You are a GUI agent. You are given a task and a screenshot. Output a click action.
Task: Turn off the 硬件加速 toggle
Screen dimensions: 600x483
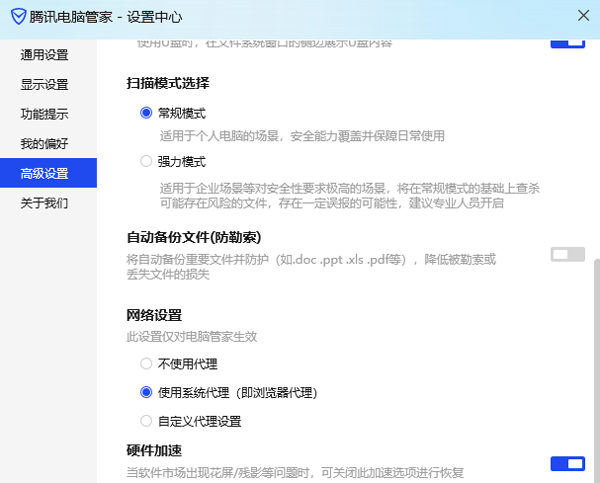click(567, 464)
